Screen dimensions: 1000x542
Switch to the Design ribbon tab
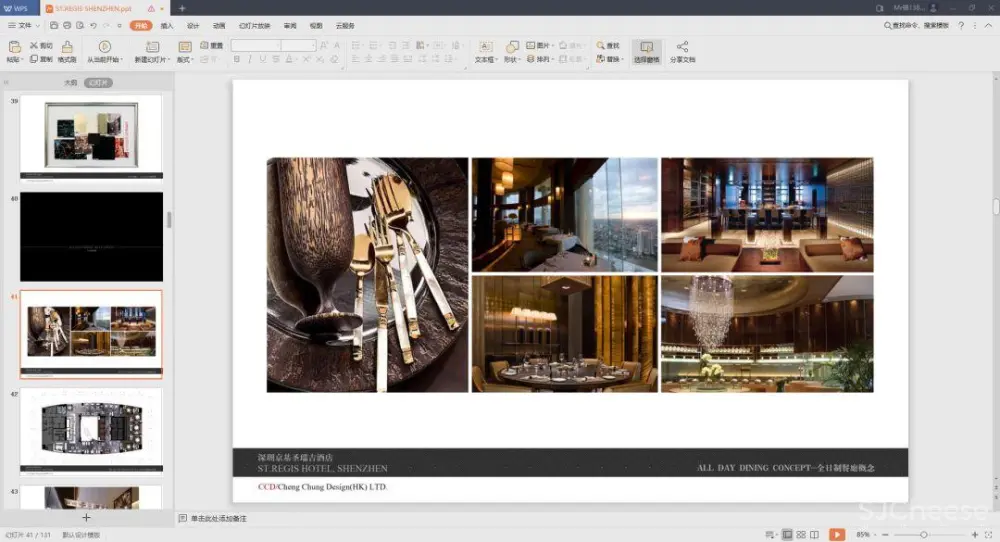[193, 25]
